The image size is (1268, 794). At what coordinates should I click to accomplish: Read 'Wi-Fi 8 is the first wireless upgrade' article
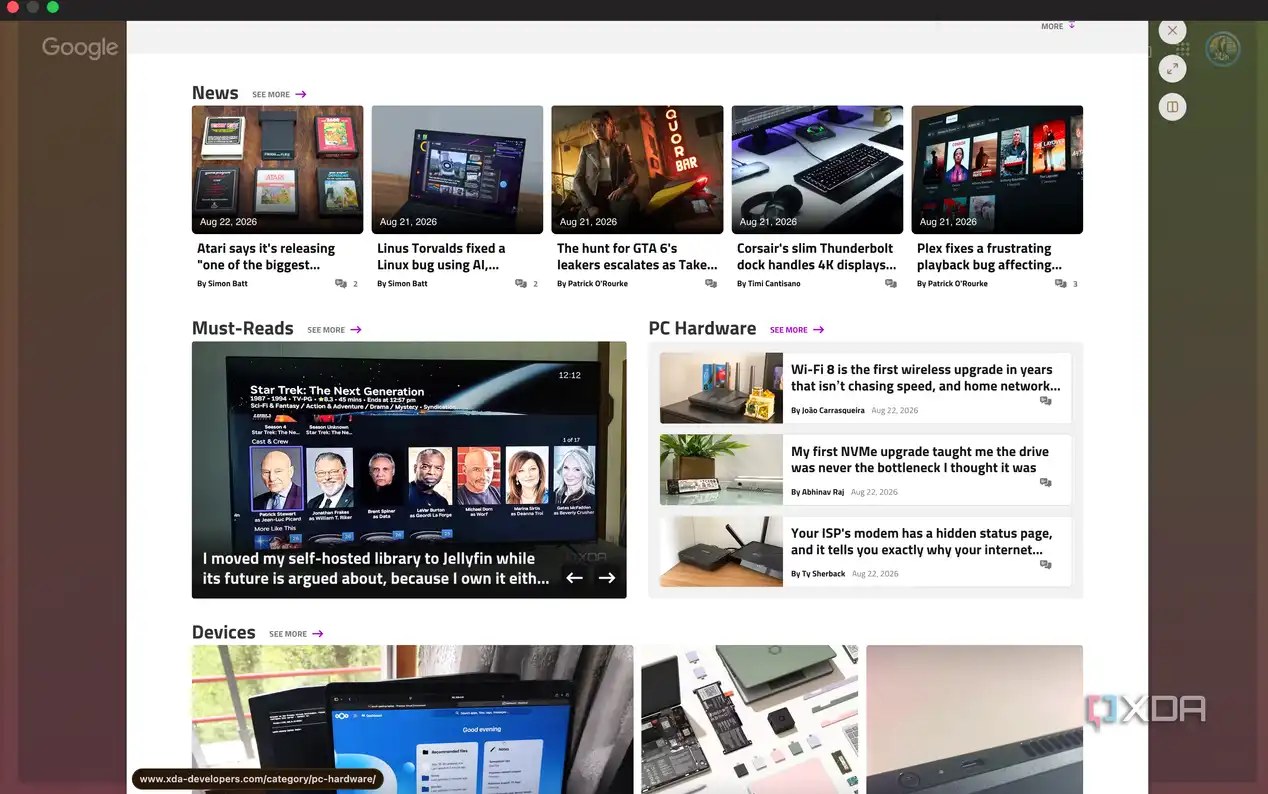coord(925,378)
